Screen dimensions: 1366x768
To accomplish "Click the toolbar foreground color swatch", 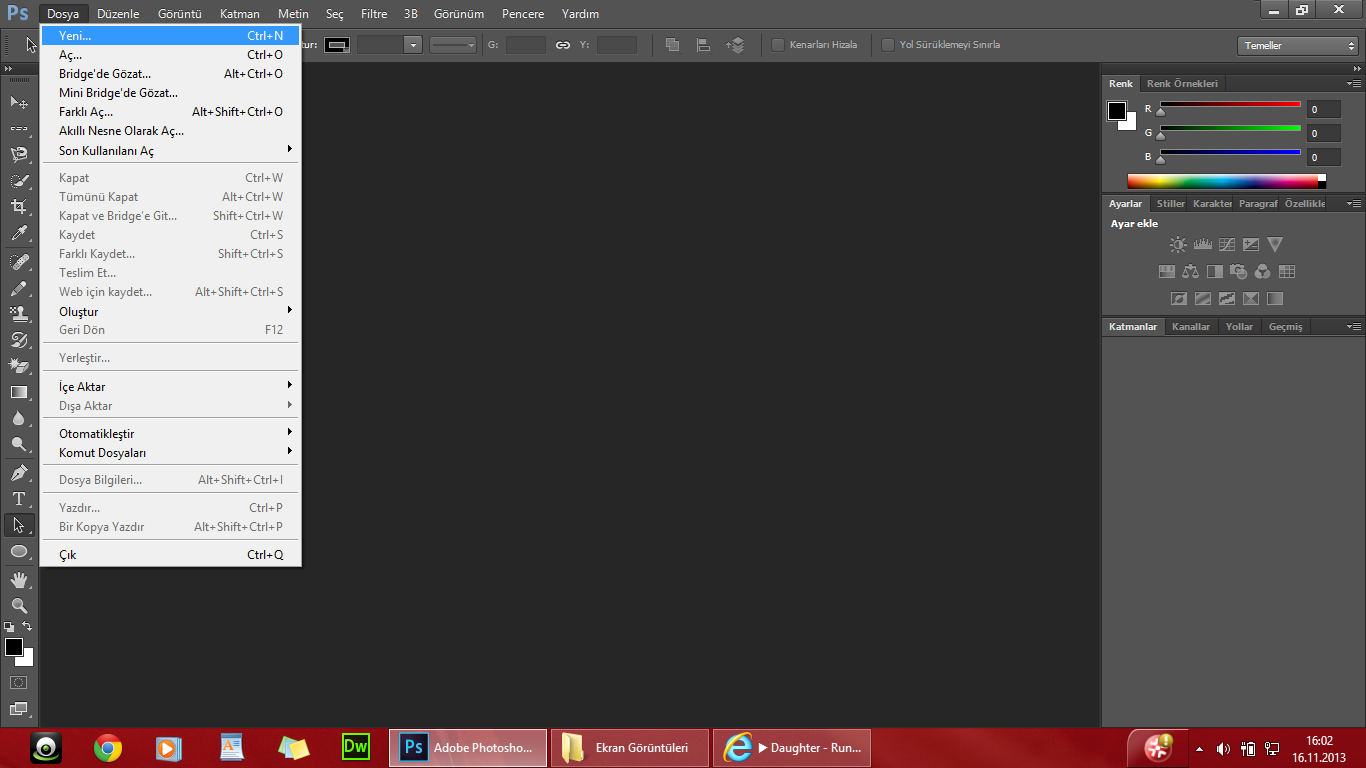I will pos(14,647).
